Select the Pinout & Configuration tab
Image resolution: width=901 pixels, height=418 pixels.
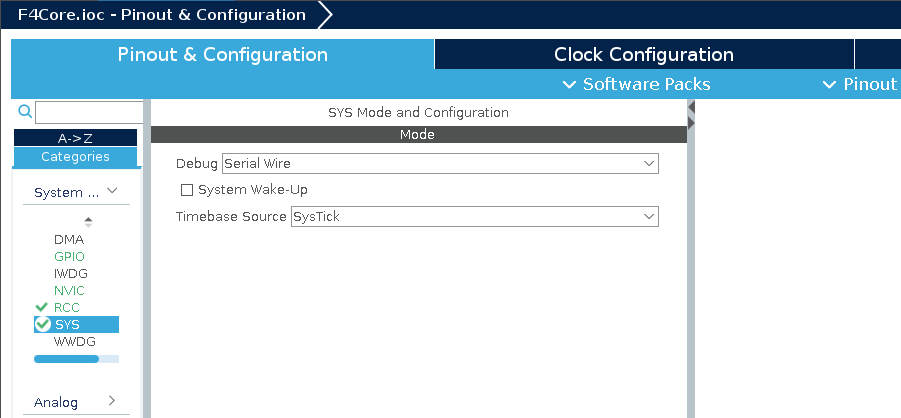(222, 55)
